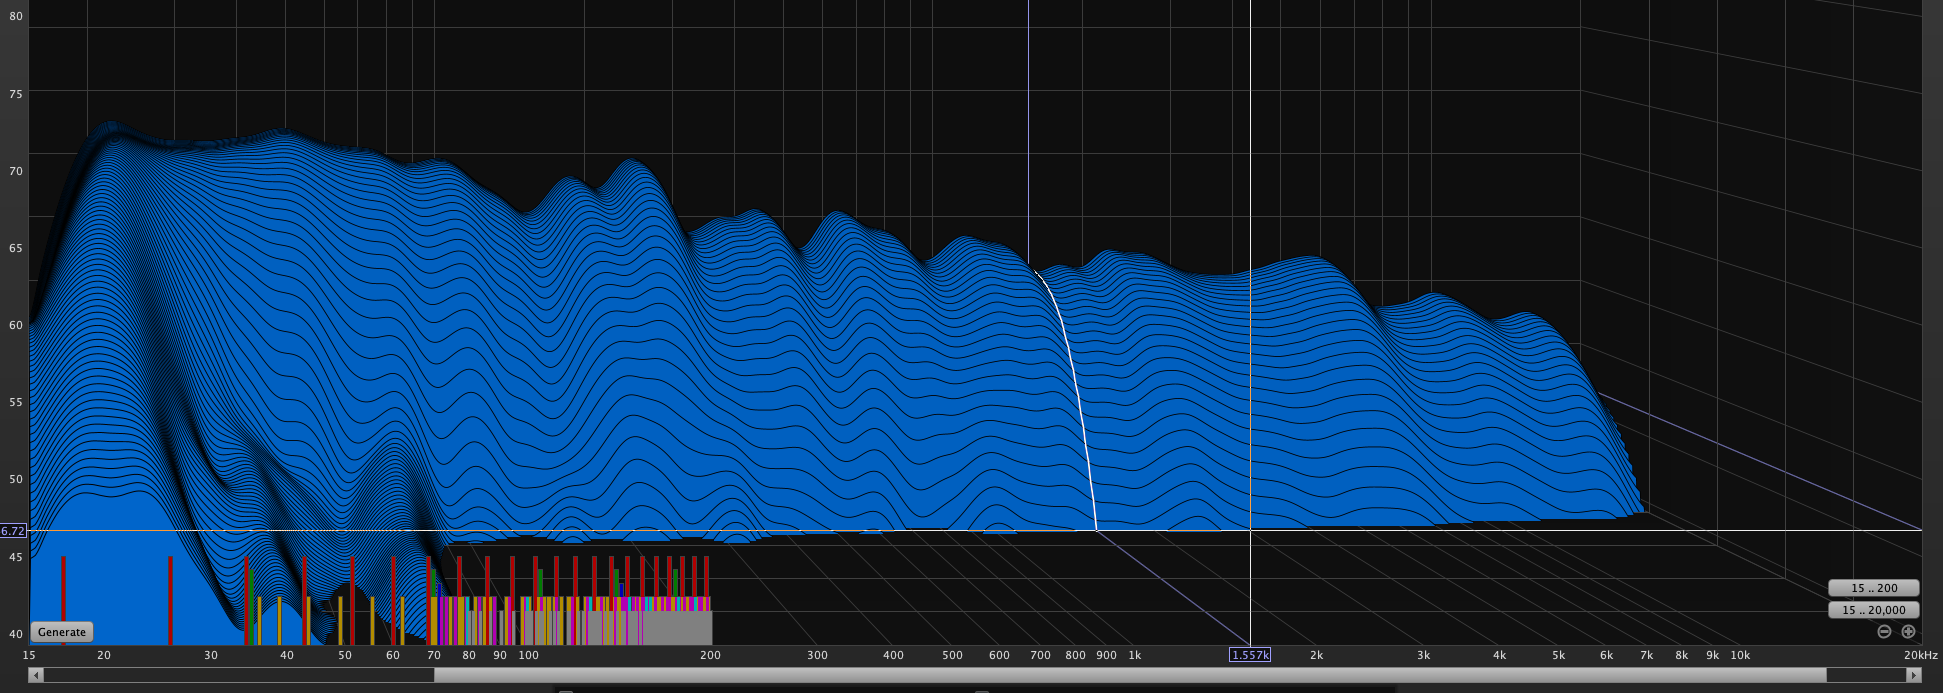1943x693 pixels.
Task: Click the horizontal scrollbar left arrow
Action: click(36, 676)
